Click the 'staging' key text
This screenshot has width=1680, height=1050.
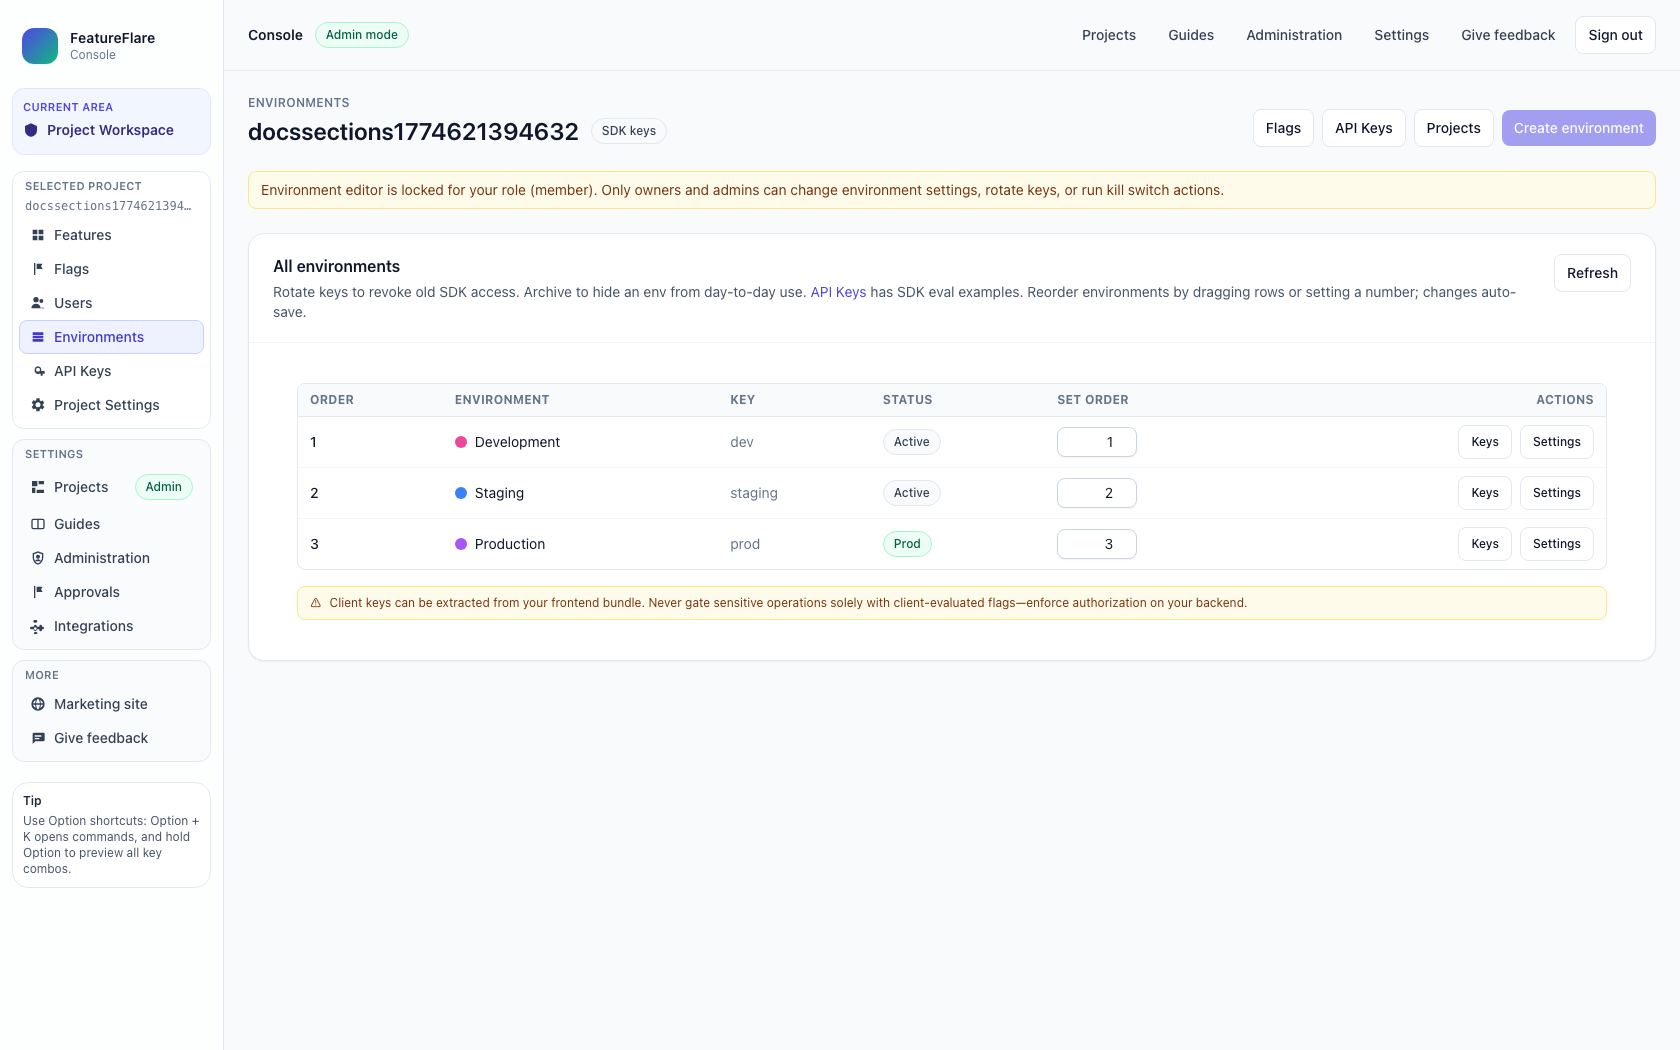pyautogui.click(x=754, y=493)
